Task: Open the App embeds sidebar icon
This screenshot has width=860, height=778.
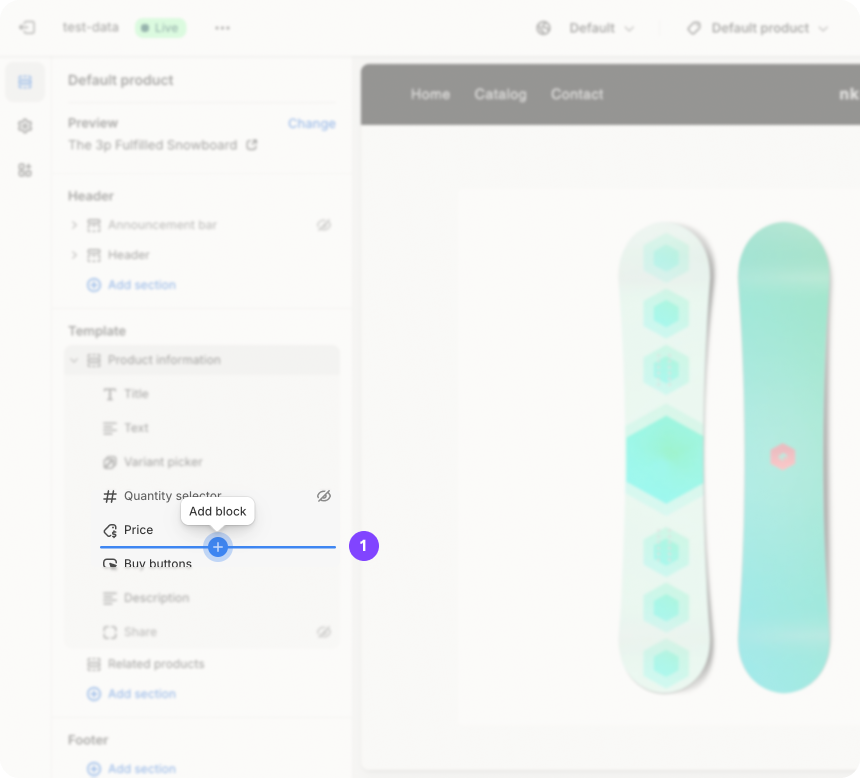Action: [25, 170]
